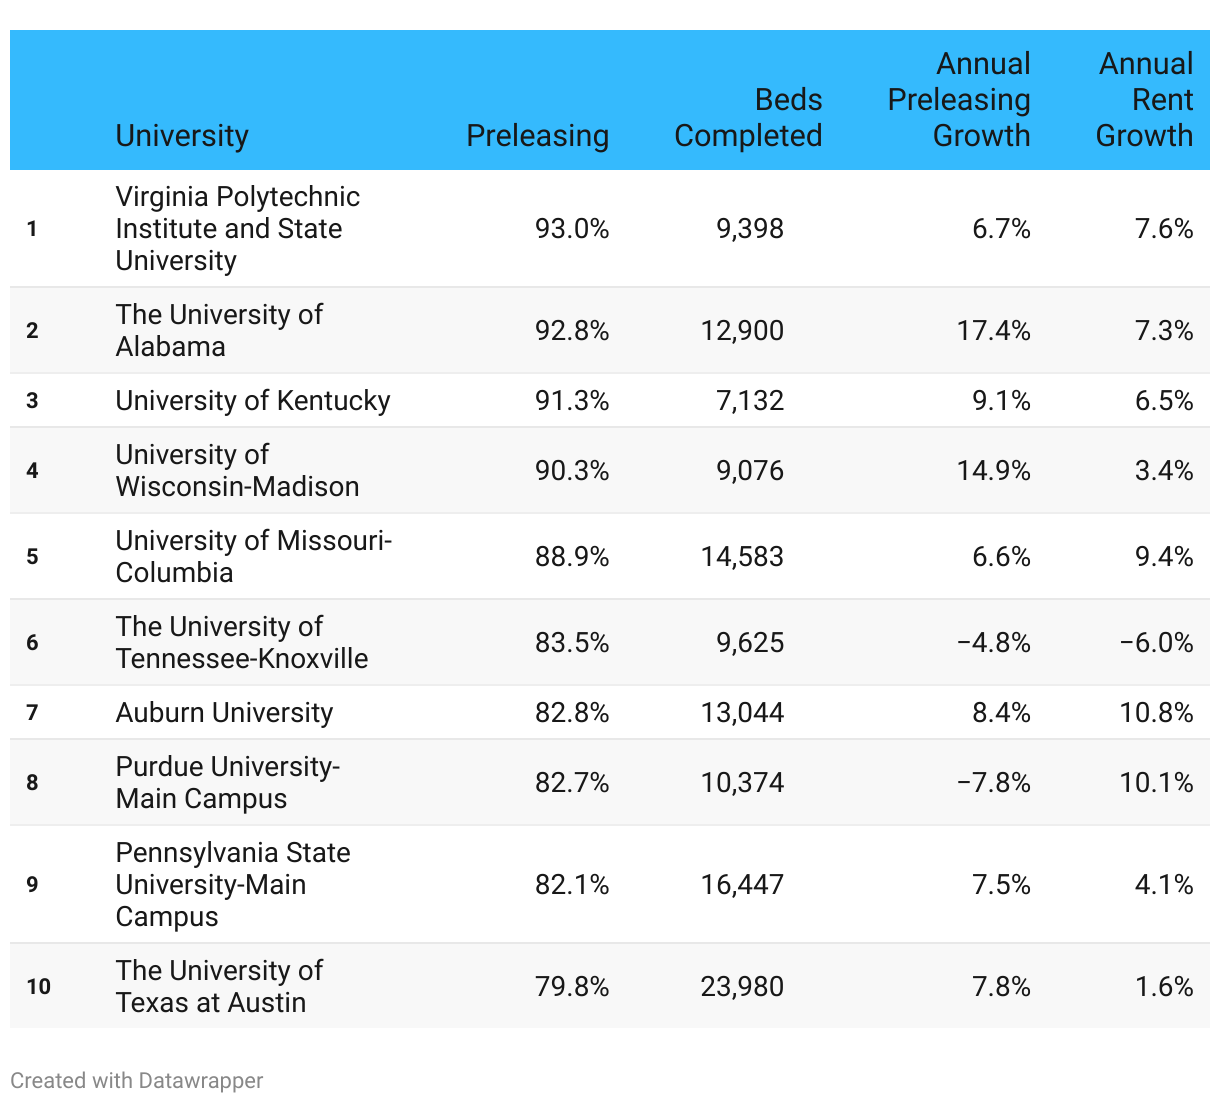Image resolution: width=1220 pixels, height=1104 pixels.
Task: Select University of Missouri-Columbia row name
Action: 253,557
